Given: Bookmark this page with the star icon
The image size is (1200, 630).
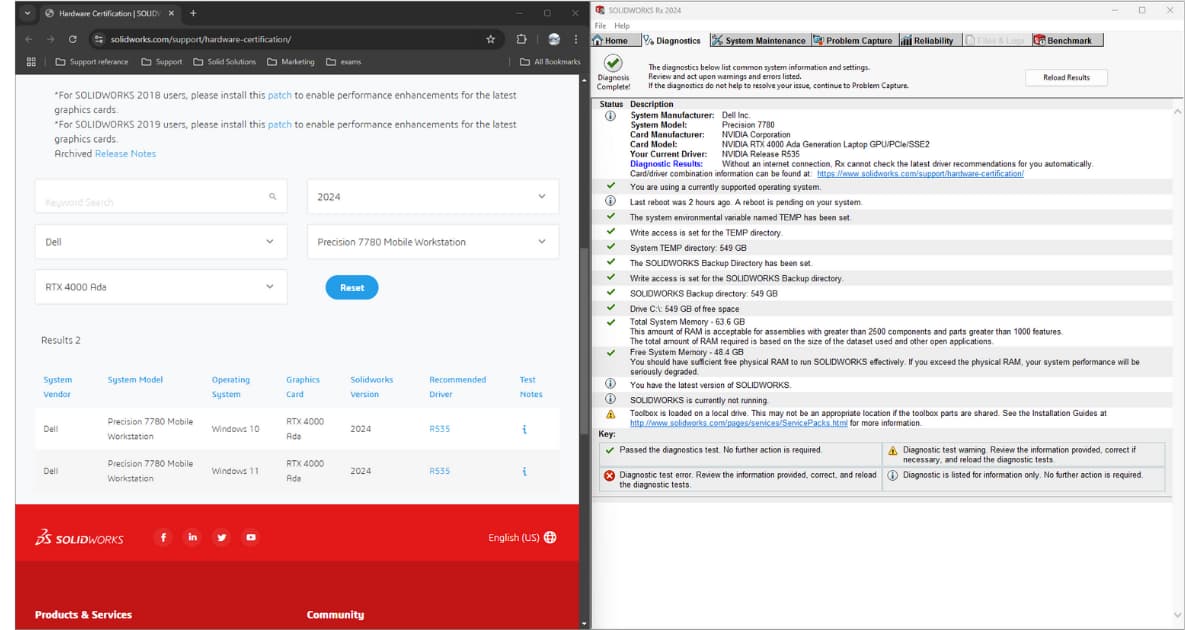Looking at the screenshot, I should [x=490, y=39].
